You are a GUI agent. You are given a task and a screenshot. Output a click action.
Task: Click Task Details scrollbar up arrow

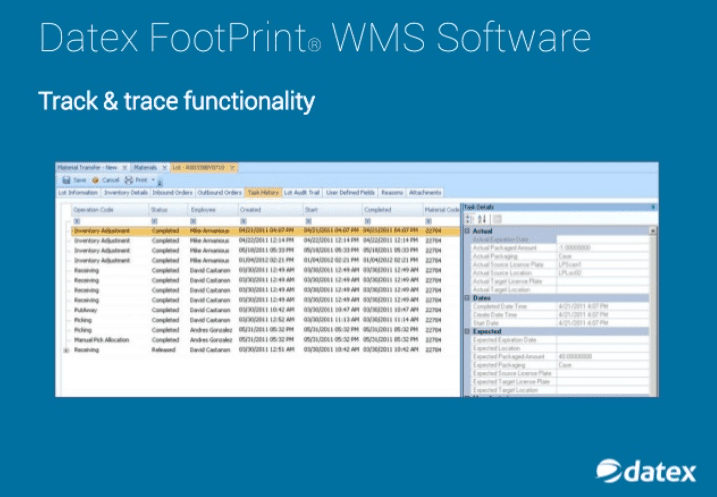point(653,231)
